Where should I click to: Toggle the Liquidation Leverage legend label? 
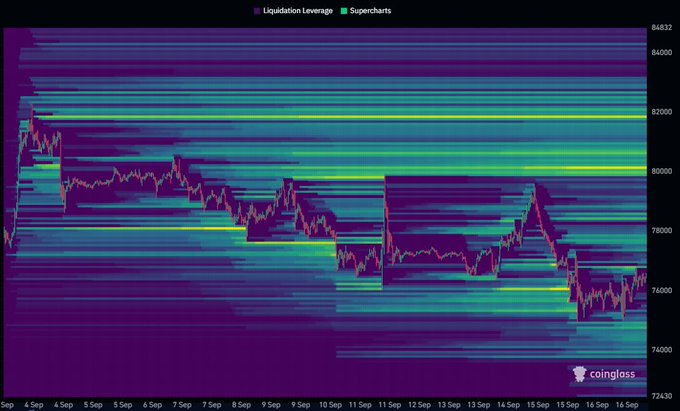[298, 11]
